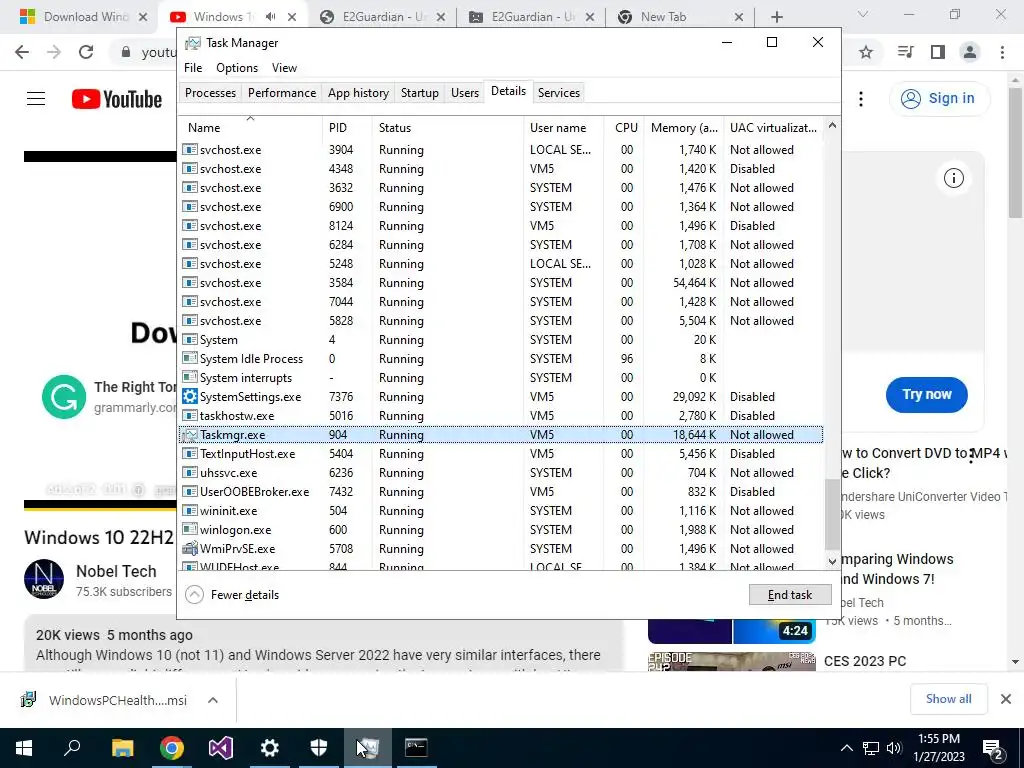Sort by Memory column header
The image size is (1024, 768).
click(x=684, y=127)
